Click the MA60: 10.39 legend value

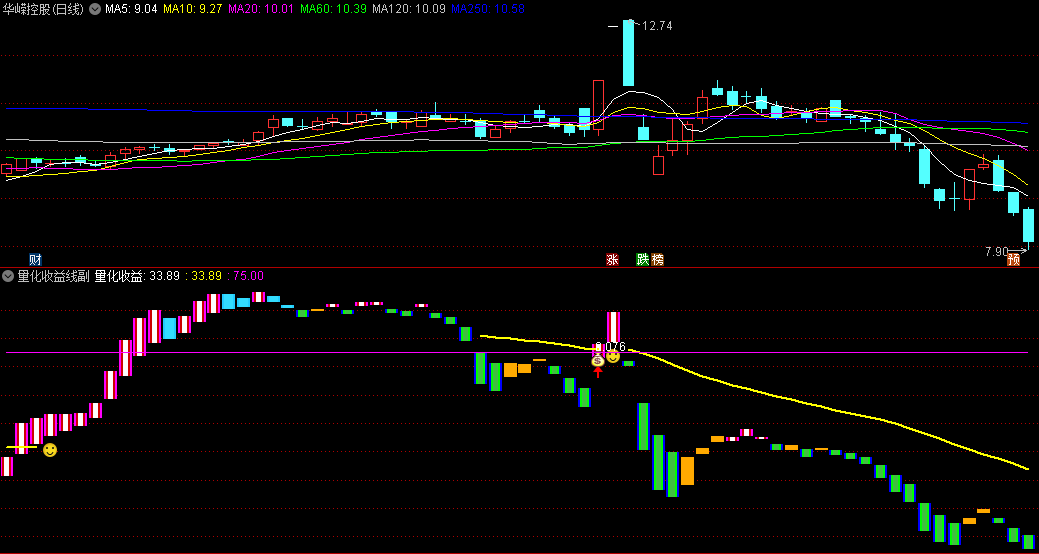point(333,9)
